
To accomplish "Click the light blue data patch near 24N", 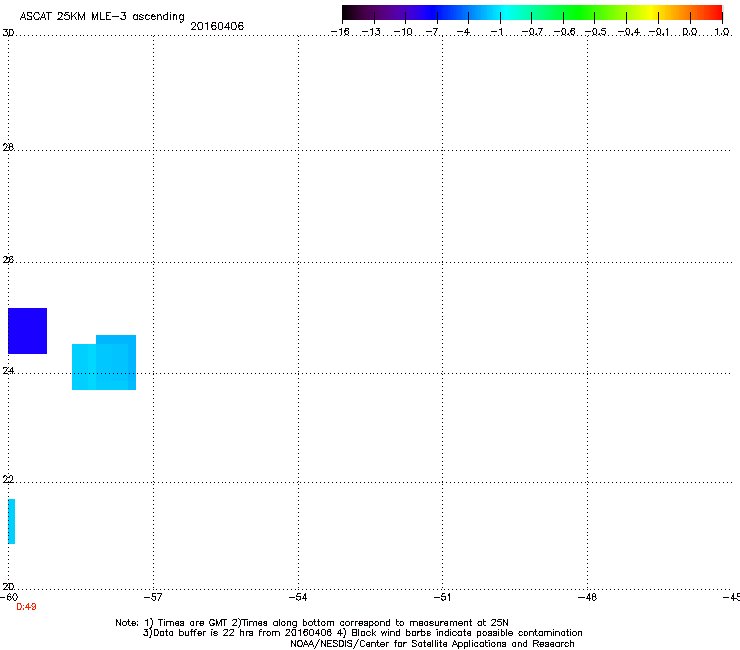I will pos(104,363).
